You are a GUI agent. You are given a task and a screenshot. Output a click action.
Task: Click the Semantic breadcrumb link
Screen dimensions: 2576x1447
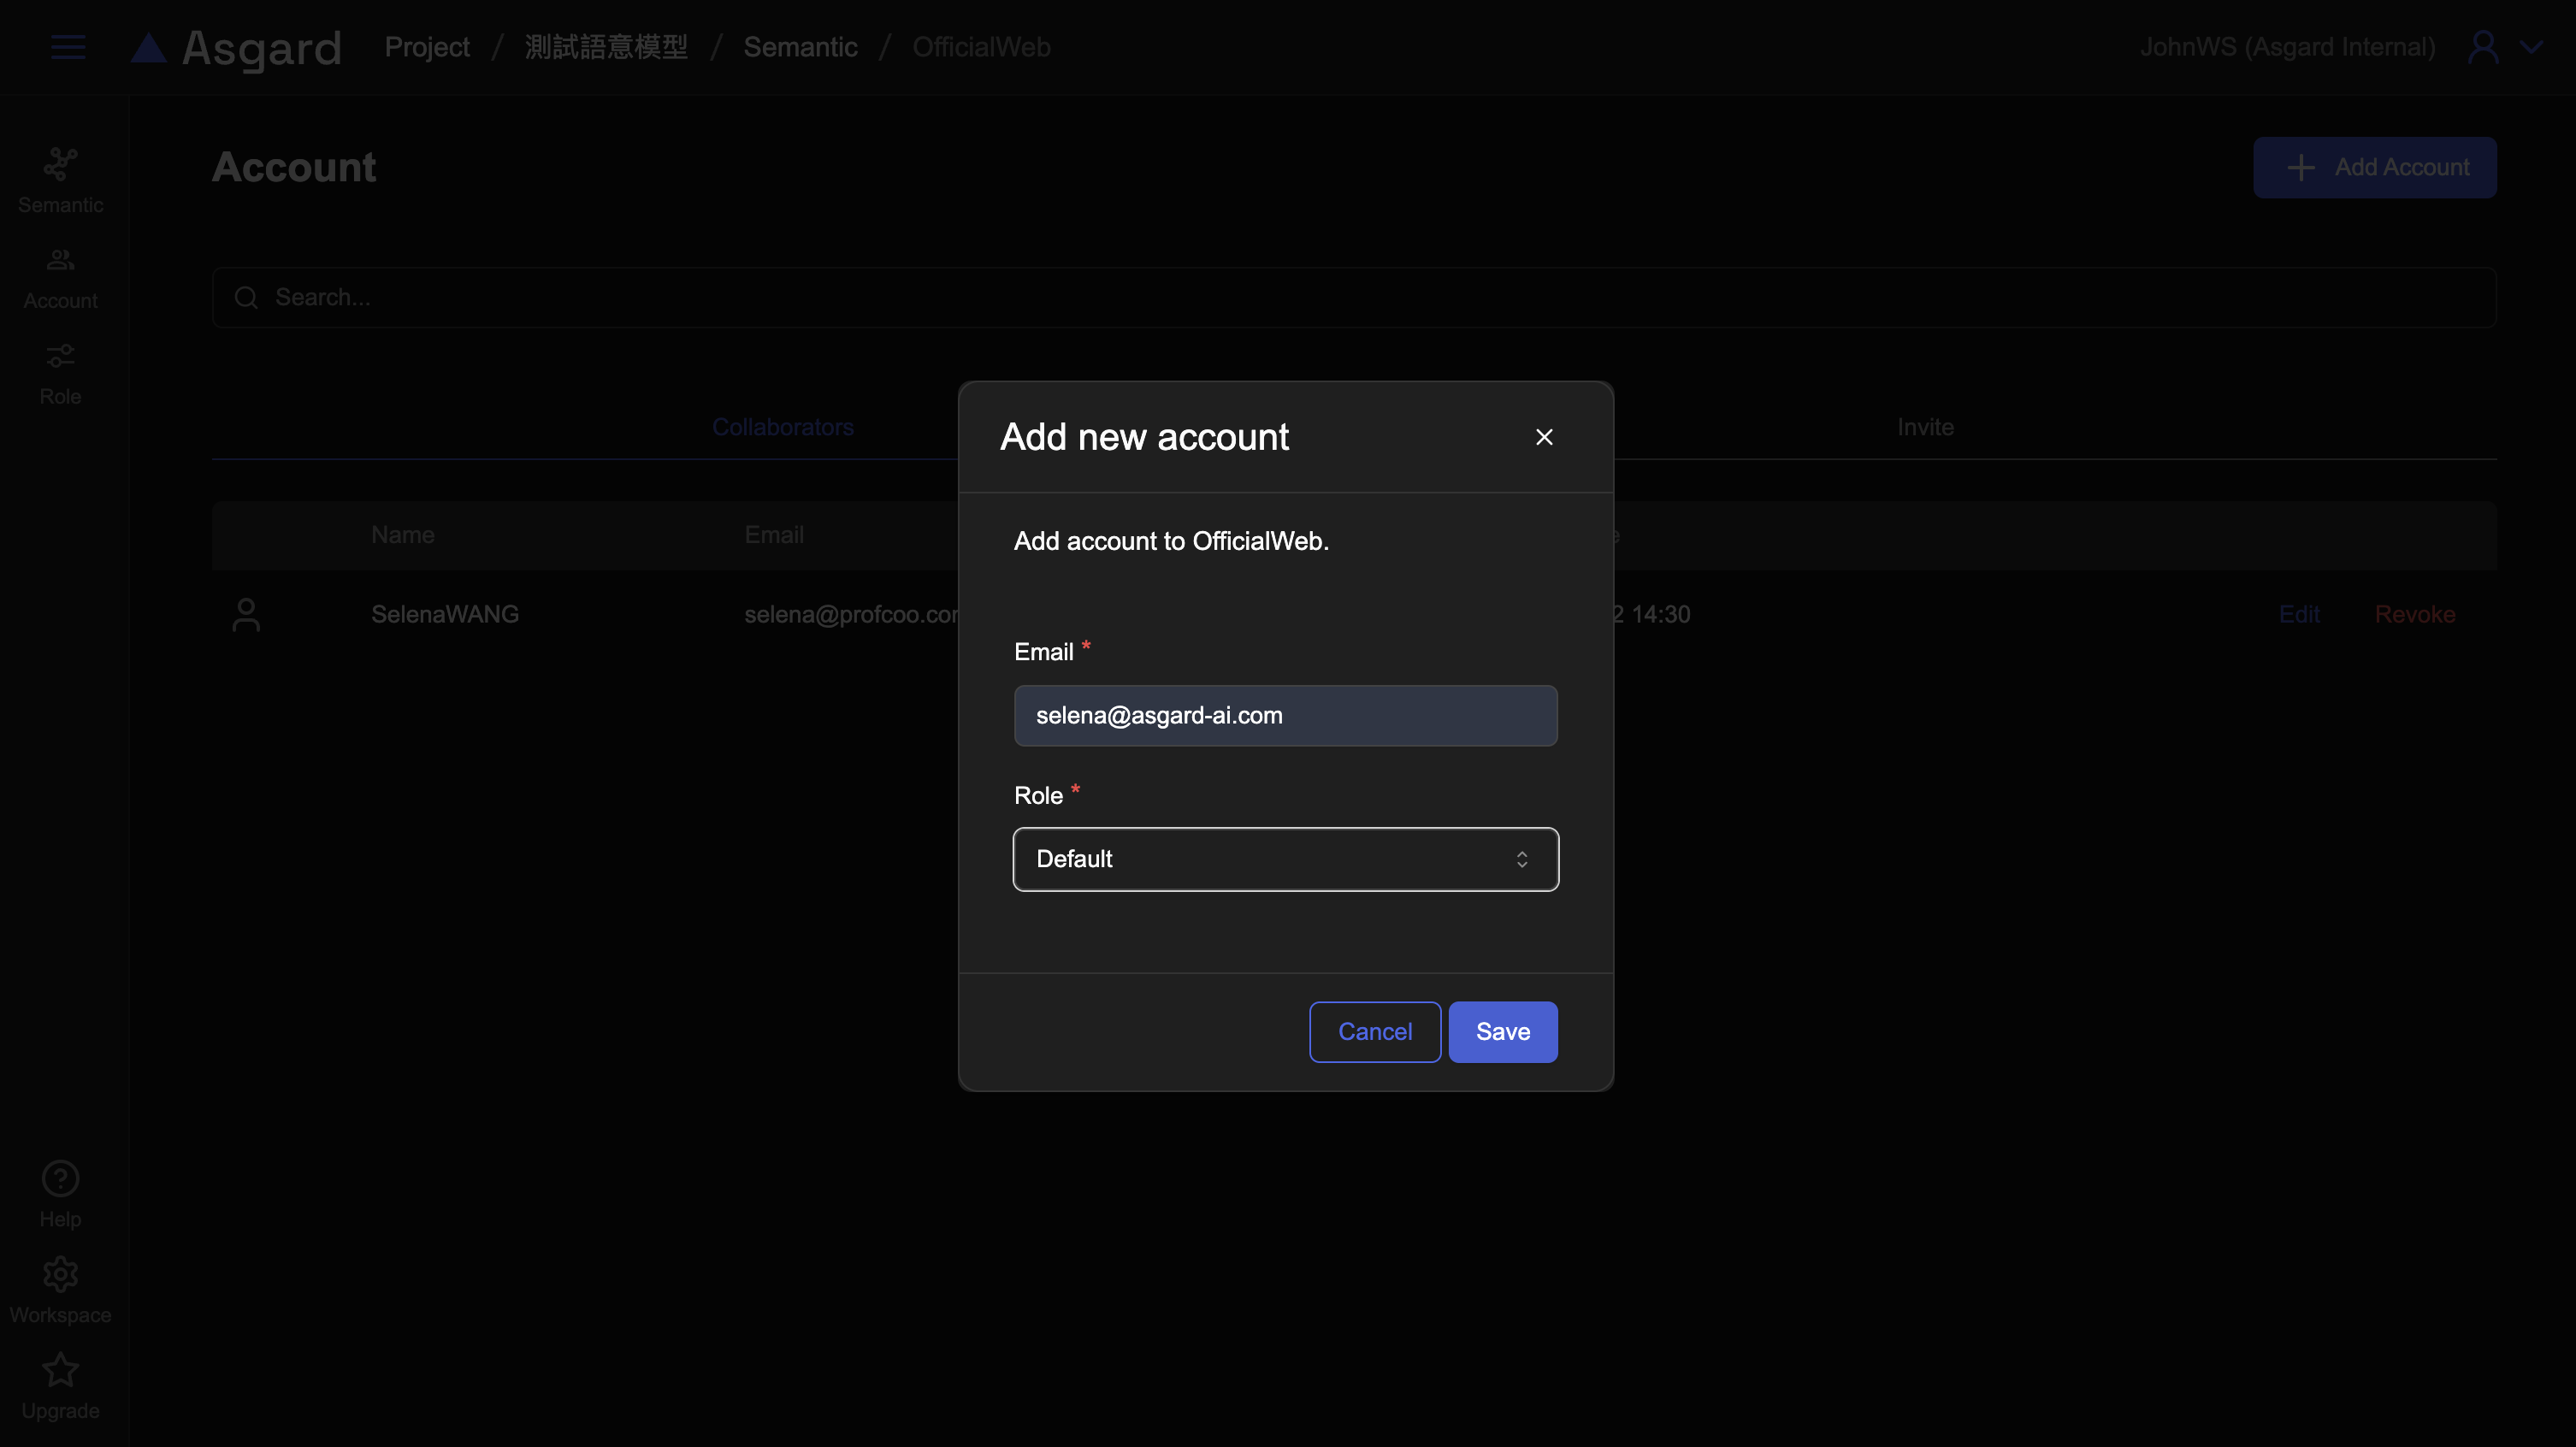(800, 47)
